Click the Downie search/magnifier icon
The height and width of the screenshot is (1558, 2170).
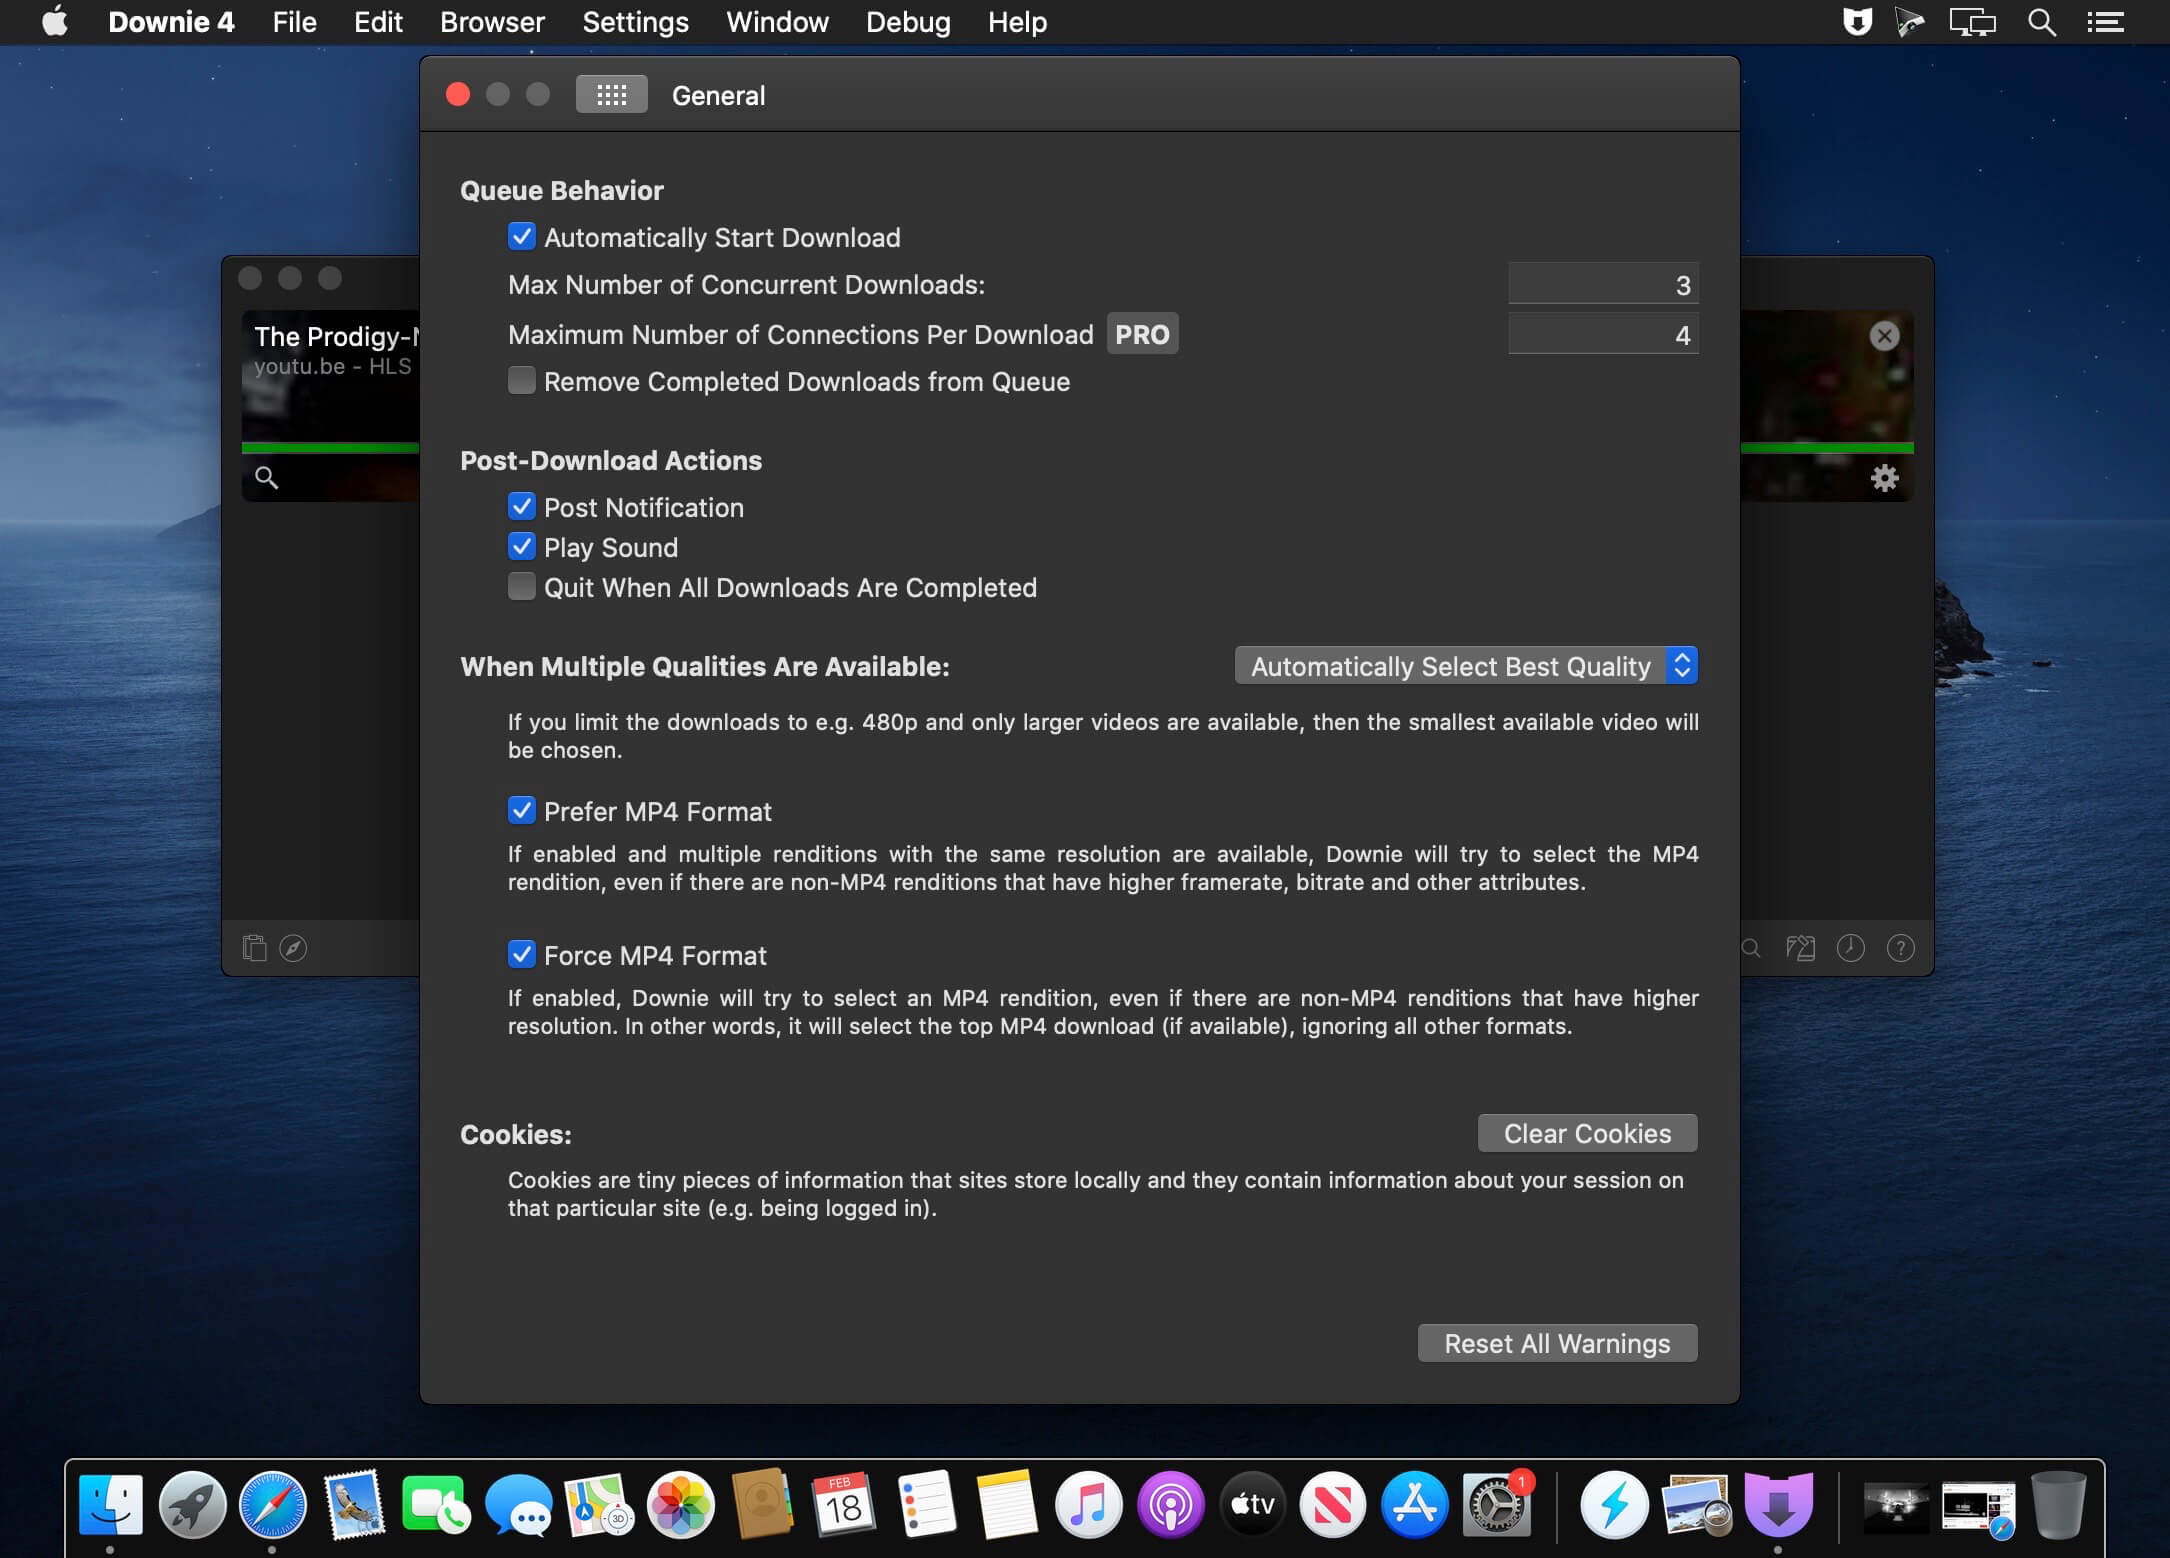(x=266, y=477)
